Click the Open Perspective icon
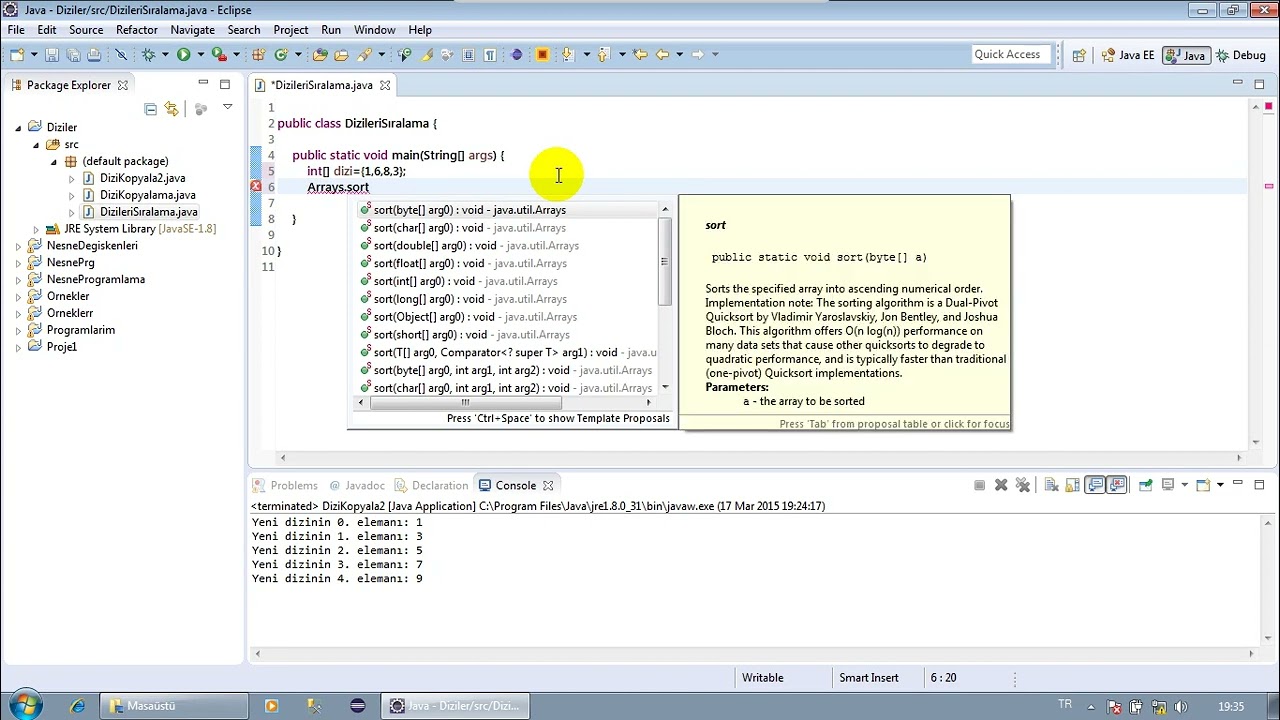 pyautogui.click(x=1079, y=56)
